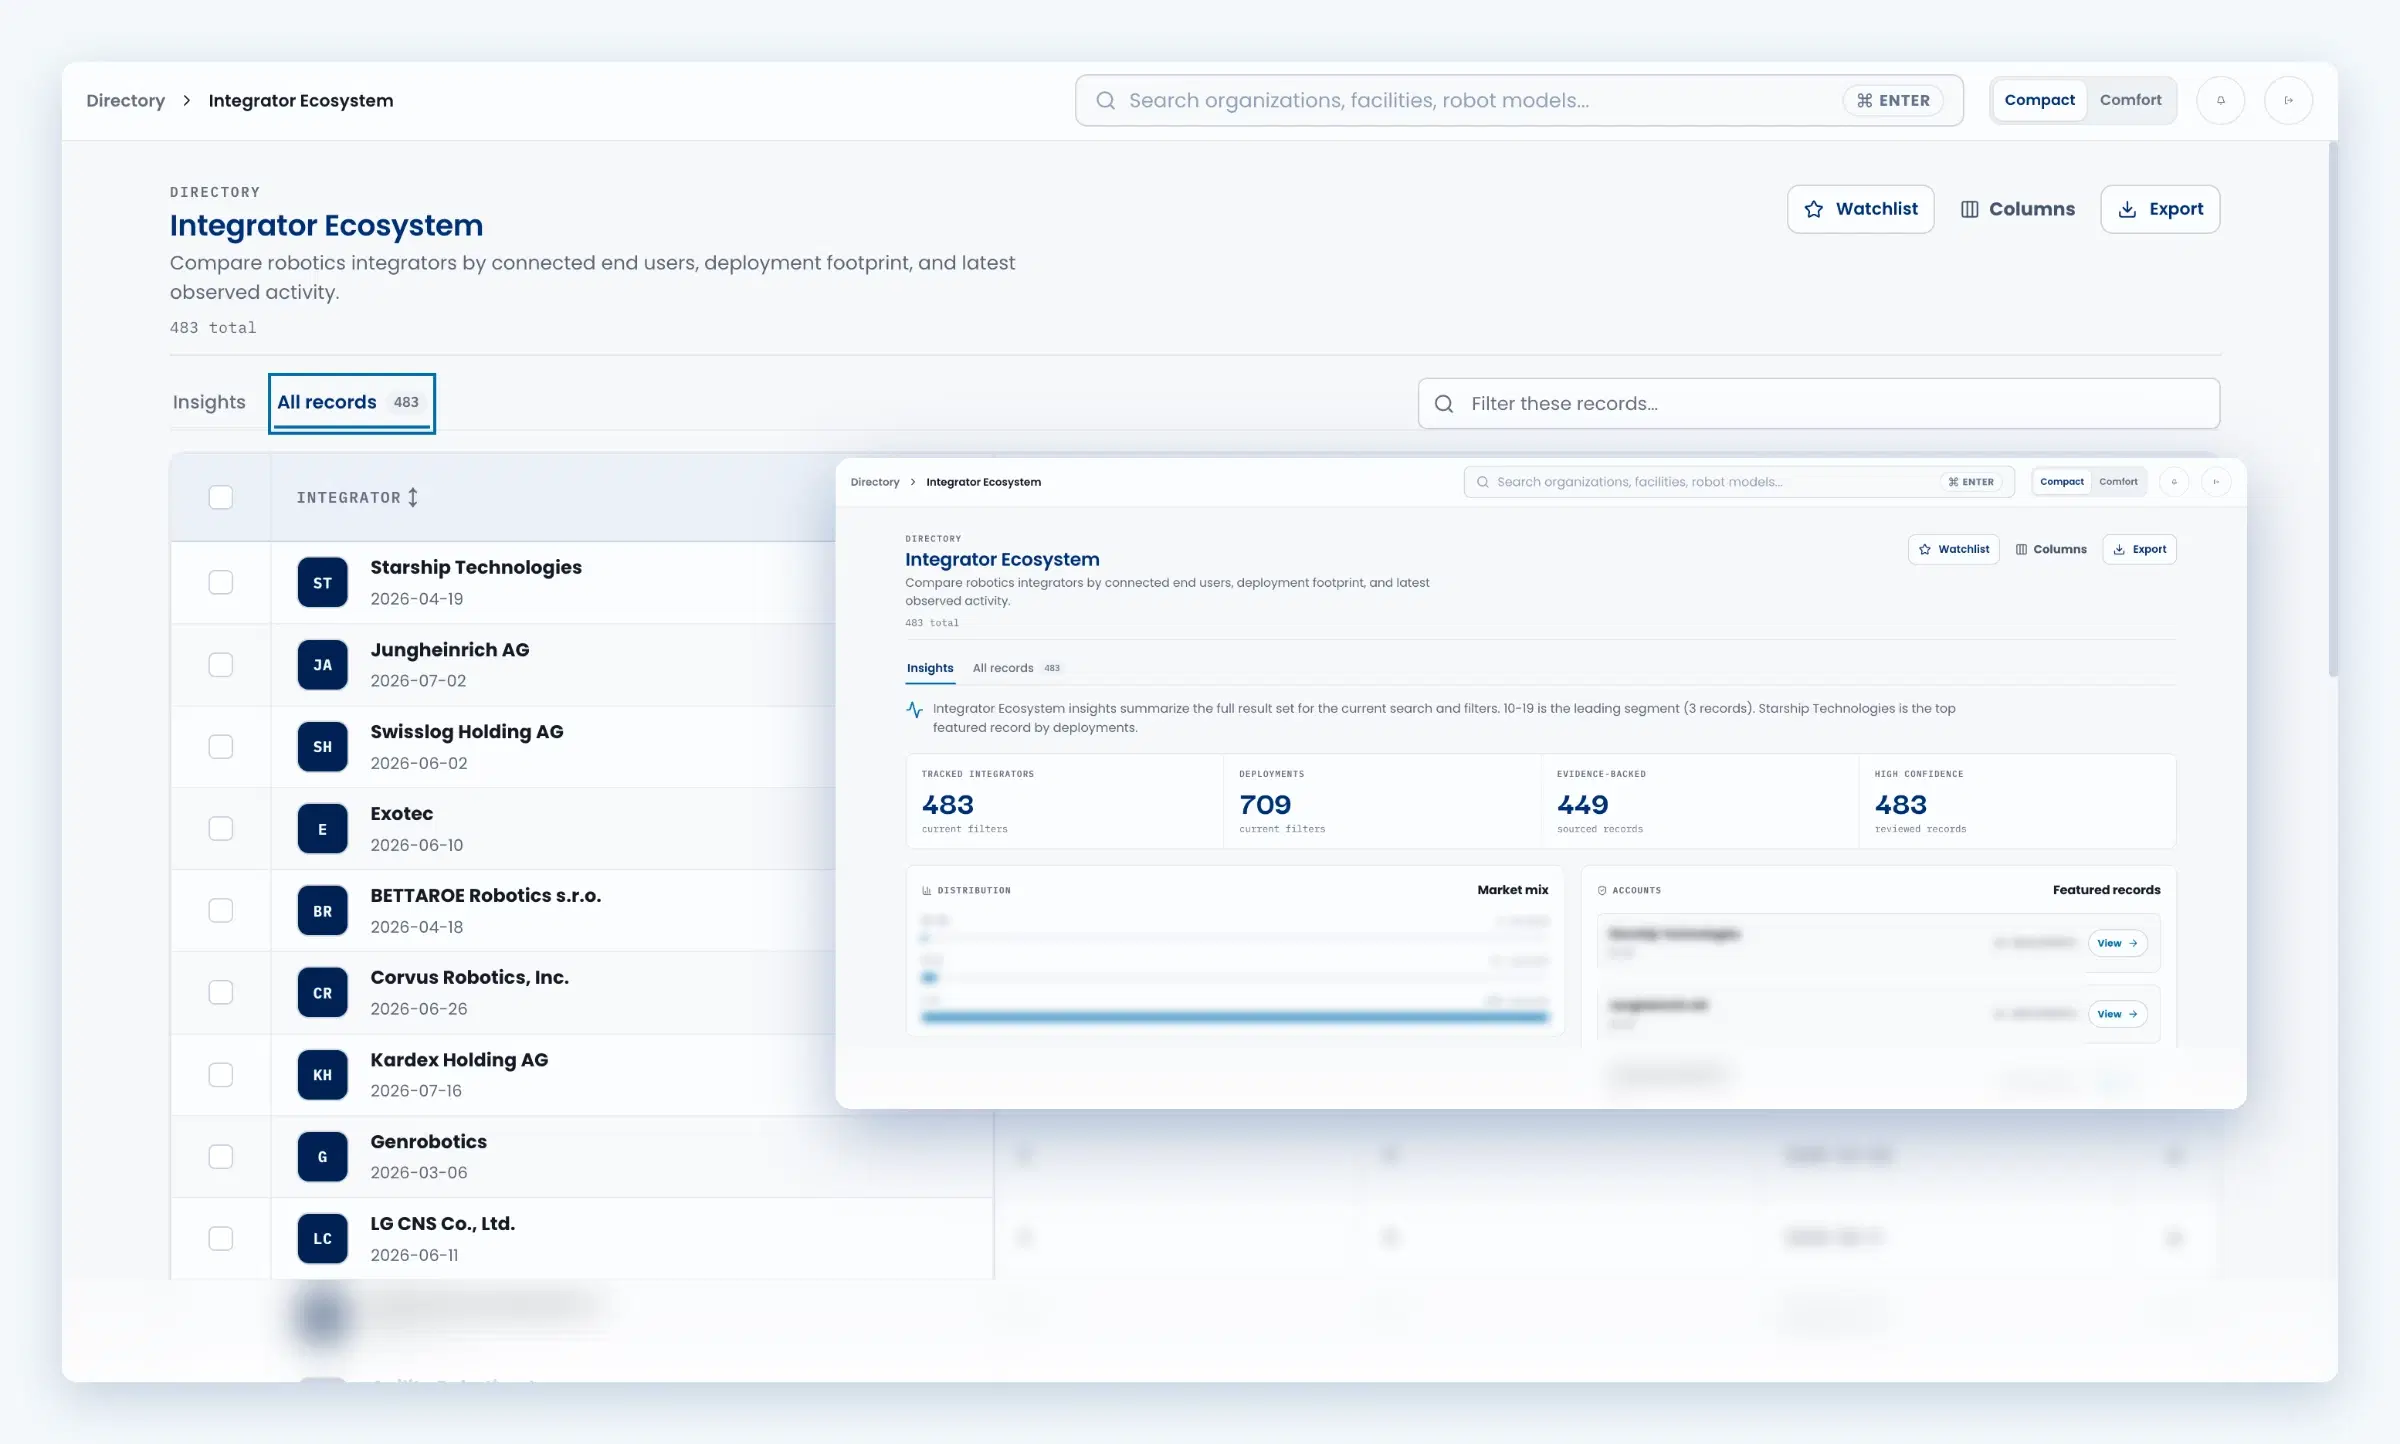Open the Swisslog Holding AG record name

[467, 731]
